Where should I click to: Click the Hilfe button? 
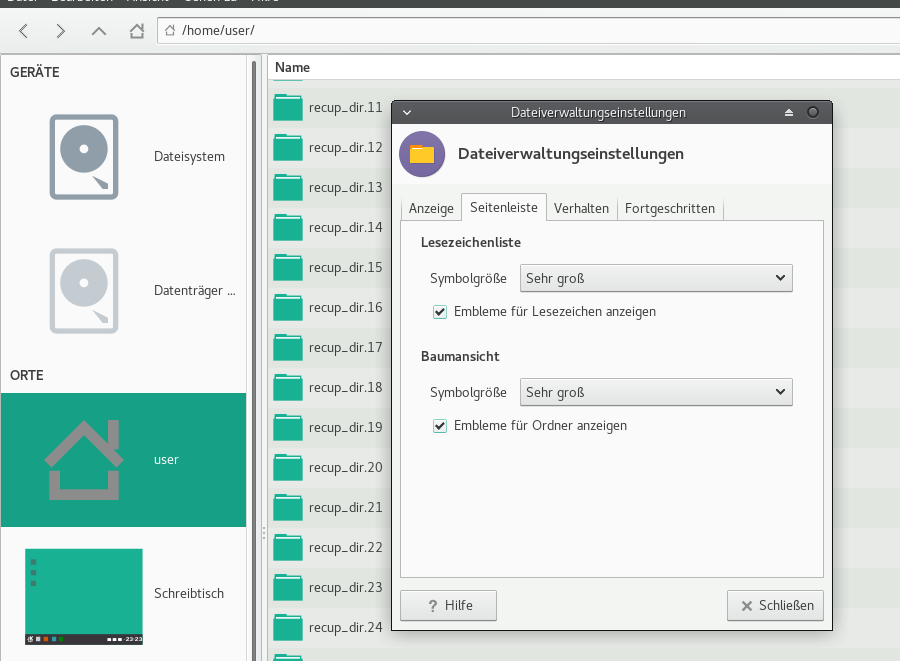448,605
